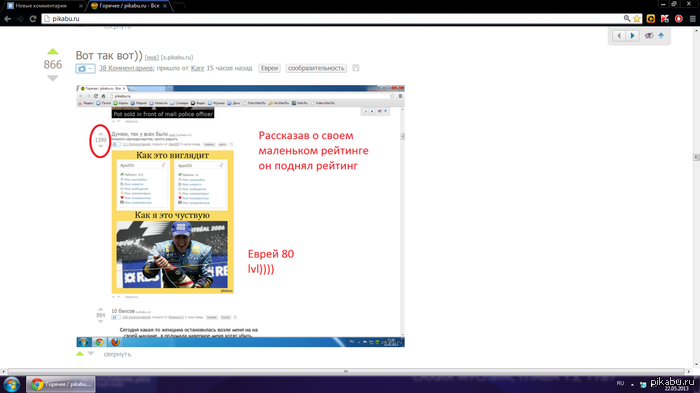Upvote using the green arrow below the image
Image resolution: width=700 pixels, height=393 pixels.
click(80, 354)
